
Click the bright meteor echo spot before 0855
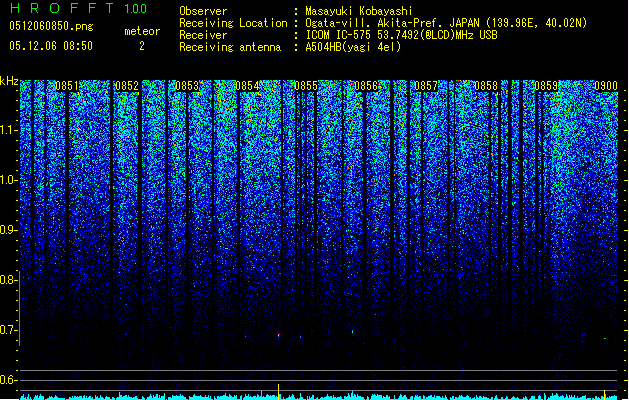click(279, 335)
